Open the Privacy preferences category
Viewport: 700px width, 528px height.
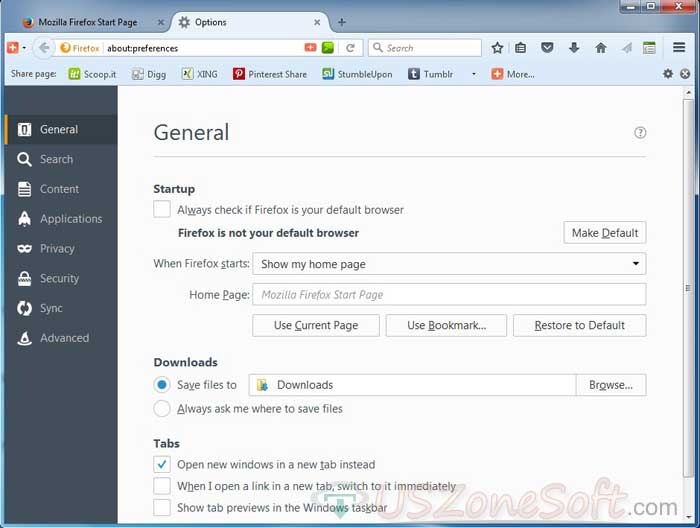[62, 249]
